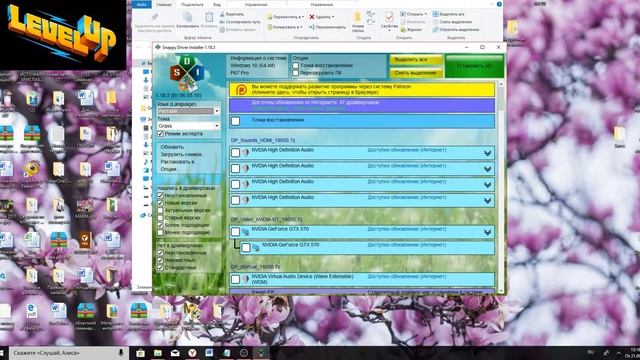Tick the Точка восстановления list row checkbox

pos(236,121)
